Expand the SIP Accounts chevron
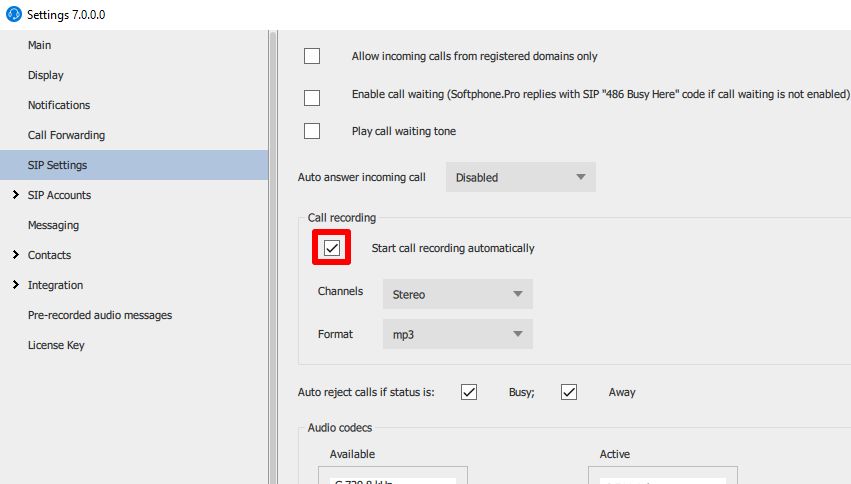 15,195
